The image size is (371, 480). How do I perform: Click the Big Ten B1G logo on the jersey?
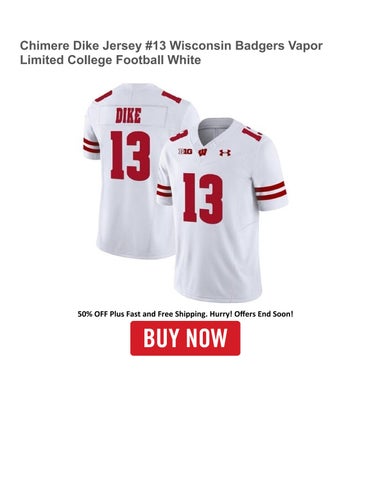(x=185, y=151)
